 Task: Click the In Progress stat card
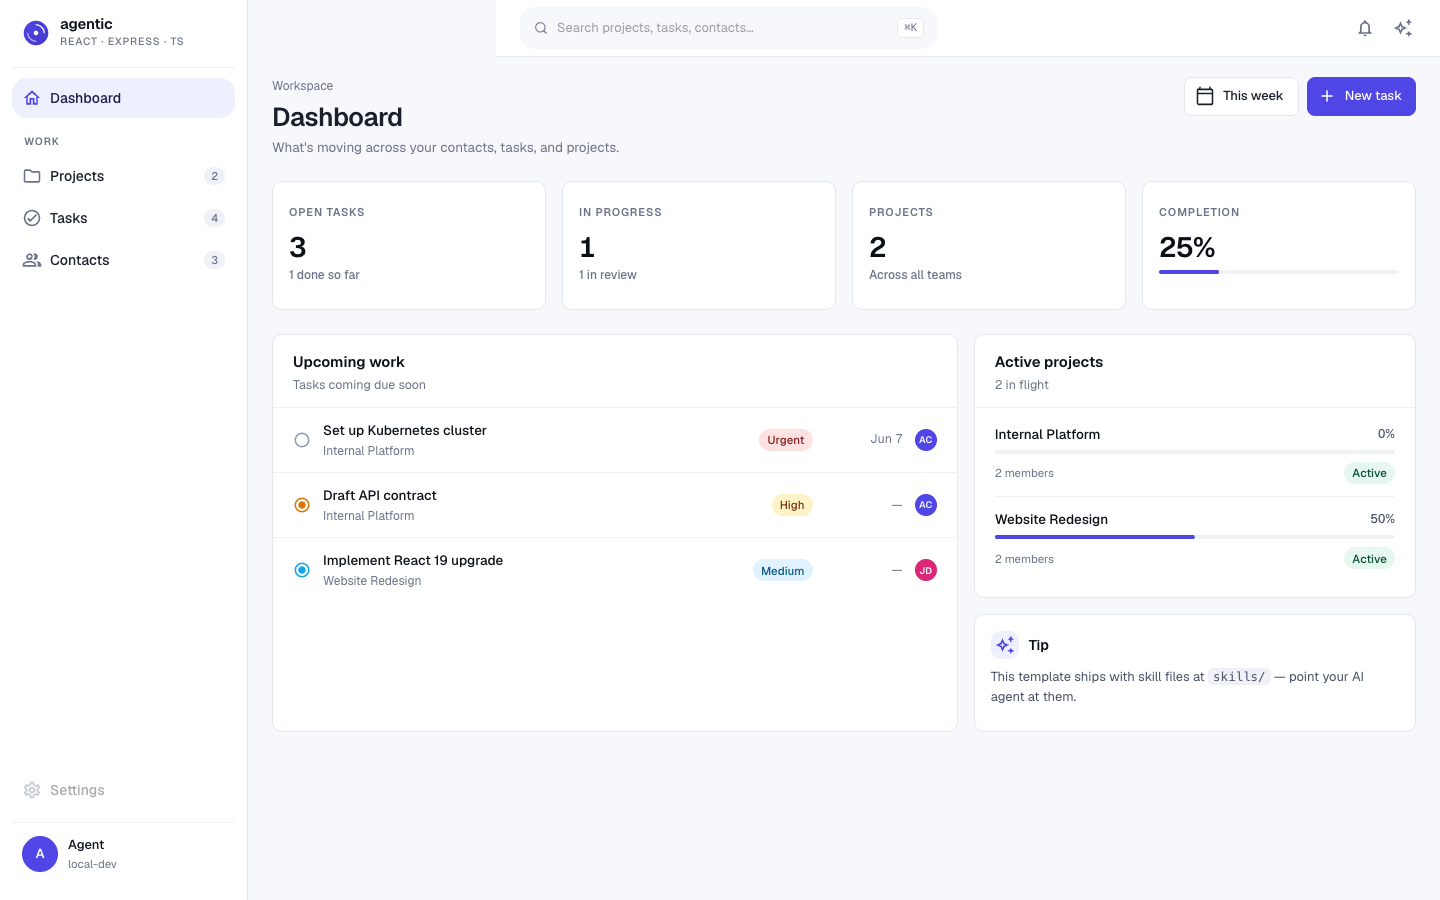point(699,245)
